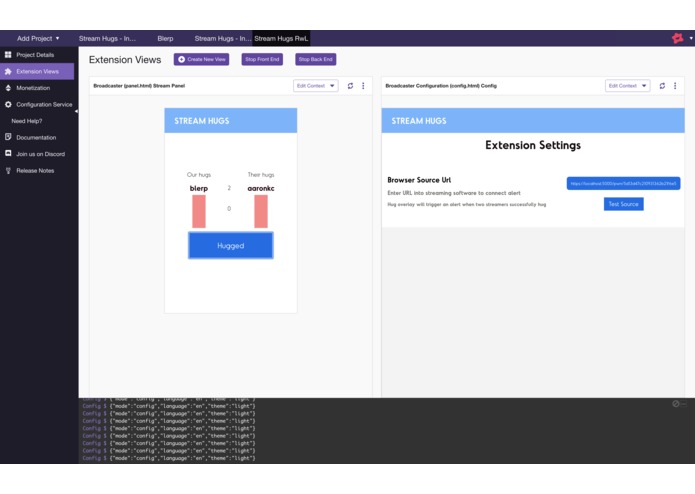Click the Their hugs label
Viewport: 695px width, 494px height.
261,175
